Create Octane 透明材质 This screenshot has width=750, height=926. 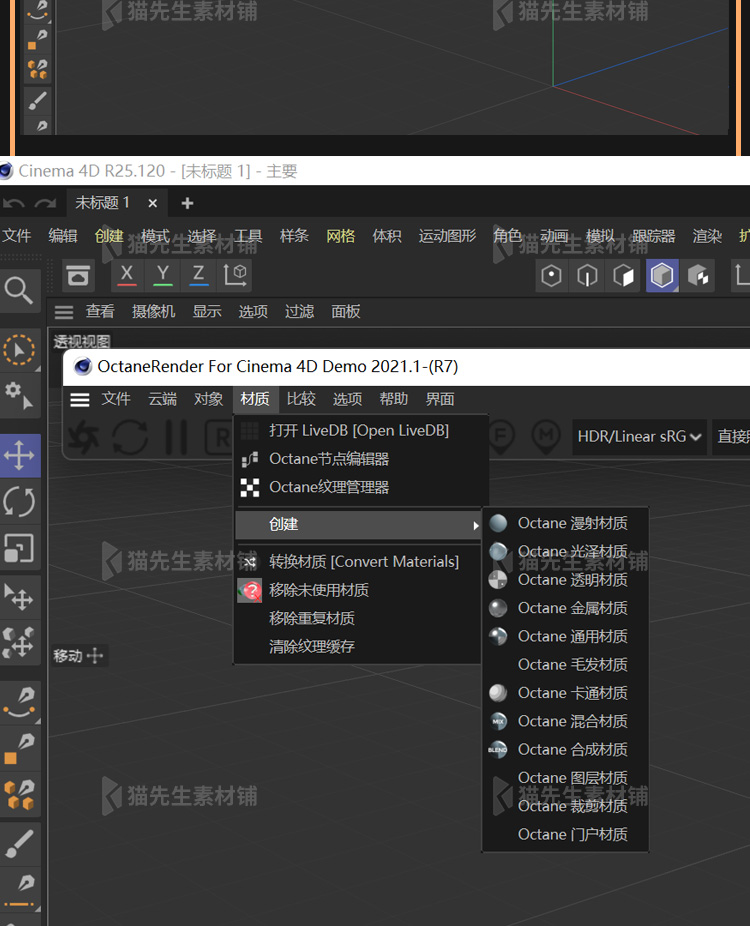pyautogui.click(x=565, y=580)
